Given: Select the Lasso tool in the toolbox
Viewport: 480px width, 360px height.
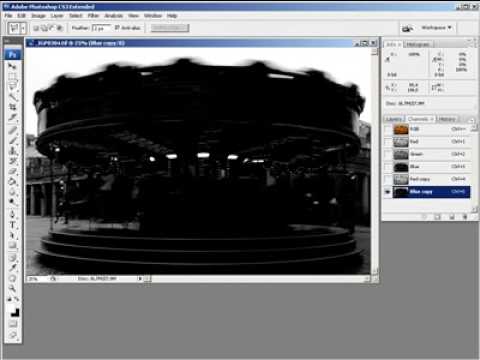Looking at the screenshot, I should click(13, 86).
